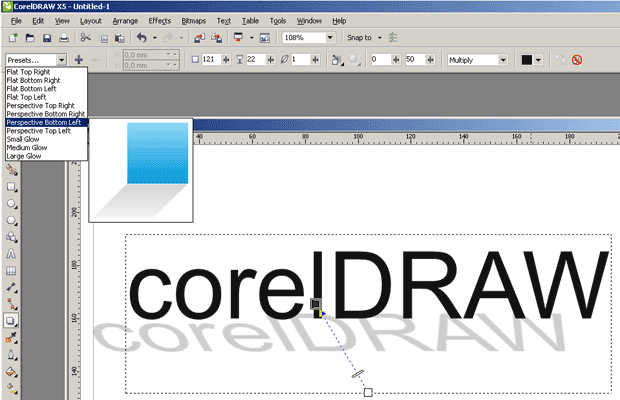The width and height of the screenshot is (620, 400).
Task: Click the Import icon
Action: click(199, 38)
